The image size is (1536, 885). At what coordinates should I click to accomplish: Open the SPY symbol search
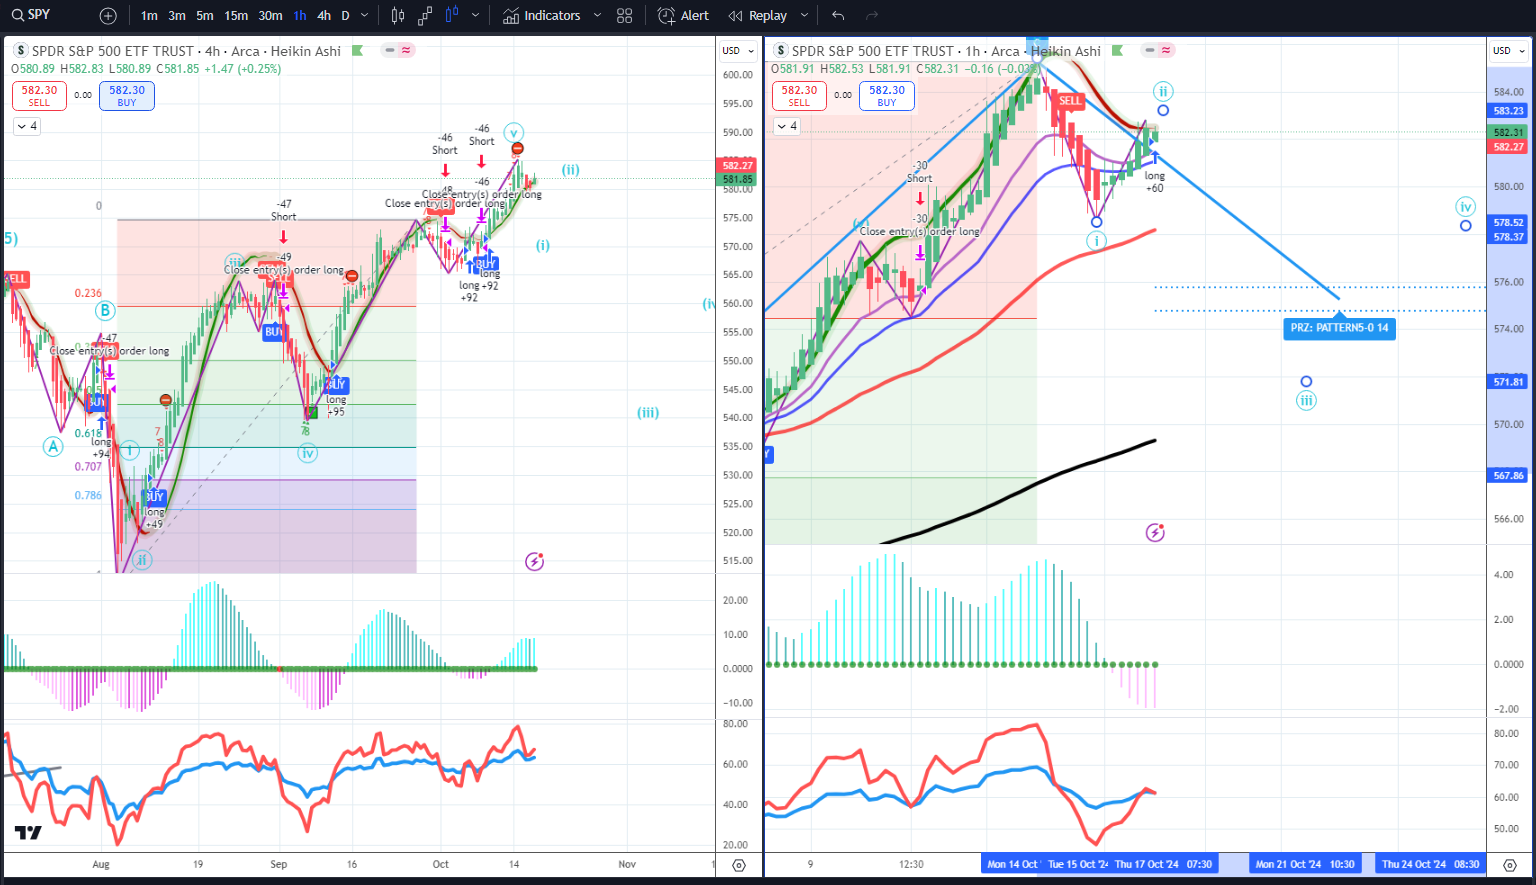32,15
